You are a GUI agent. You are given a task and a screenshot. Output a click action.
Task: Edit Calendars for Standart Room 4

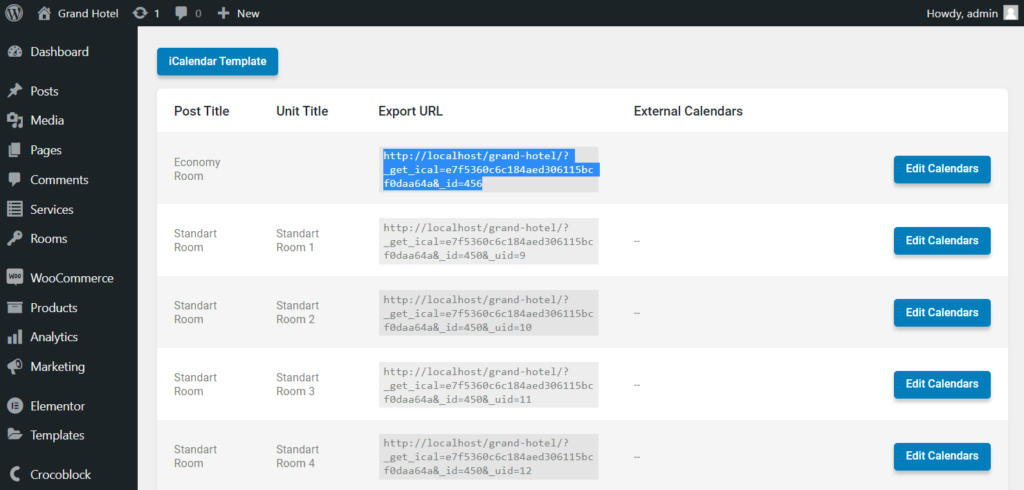click(x=942, y=457)
